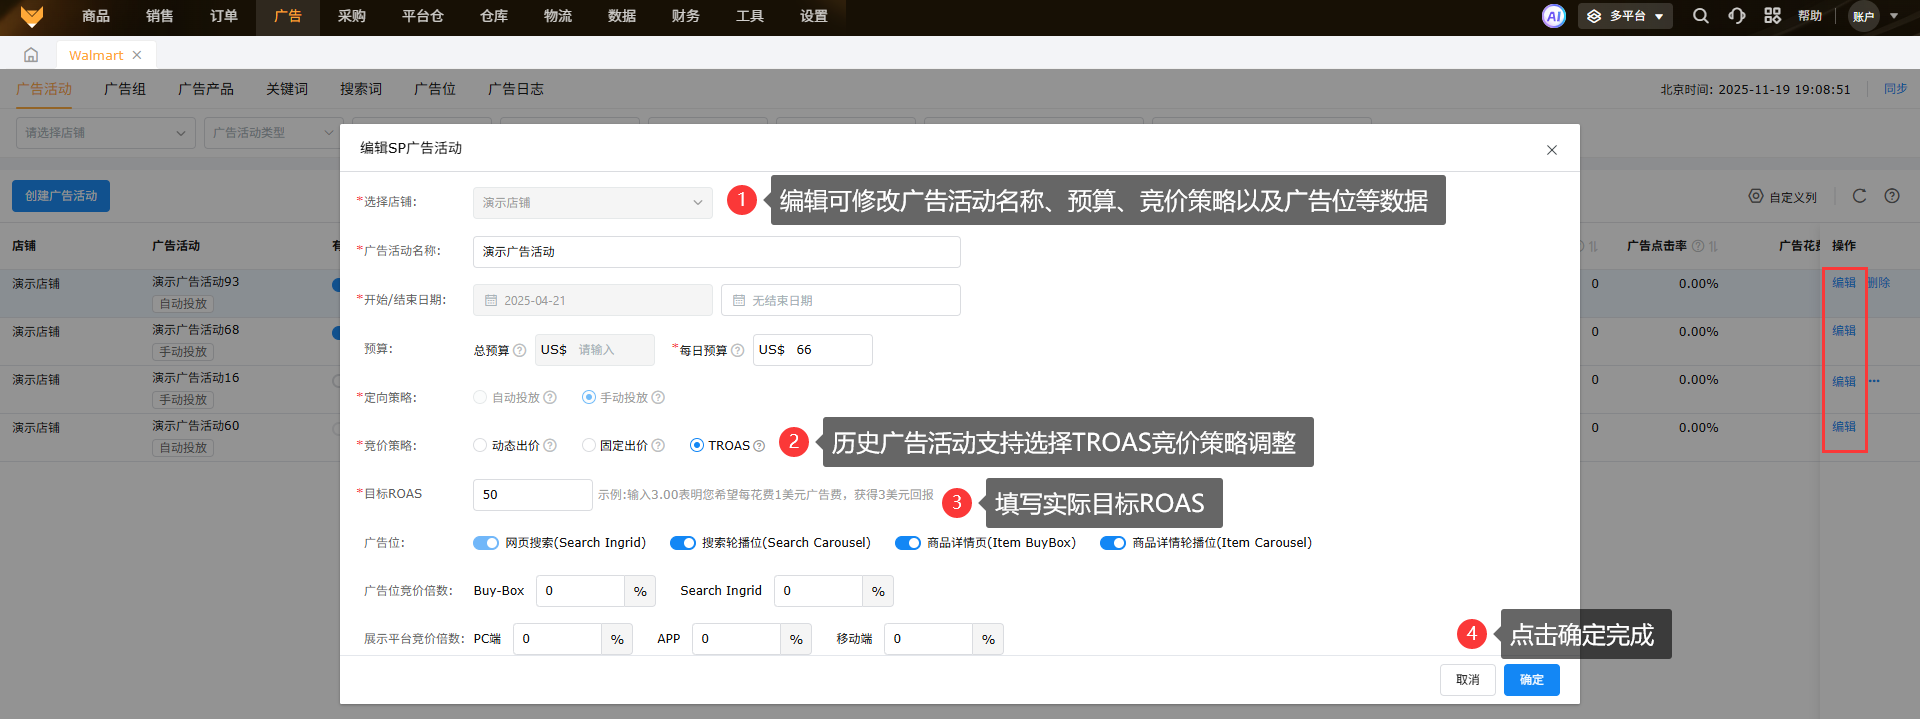The height and width of the screenshot is (719, 1920).
Task: Open the 请选择店铺 filter dropdown
Action: (106, 133)
